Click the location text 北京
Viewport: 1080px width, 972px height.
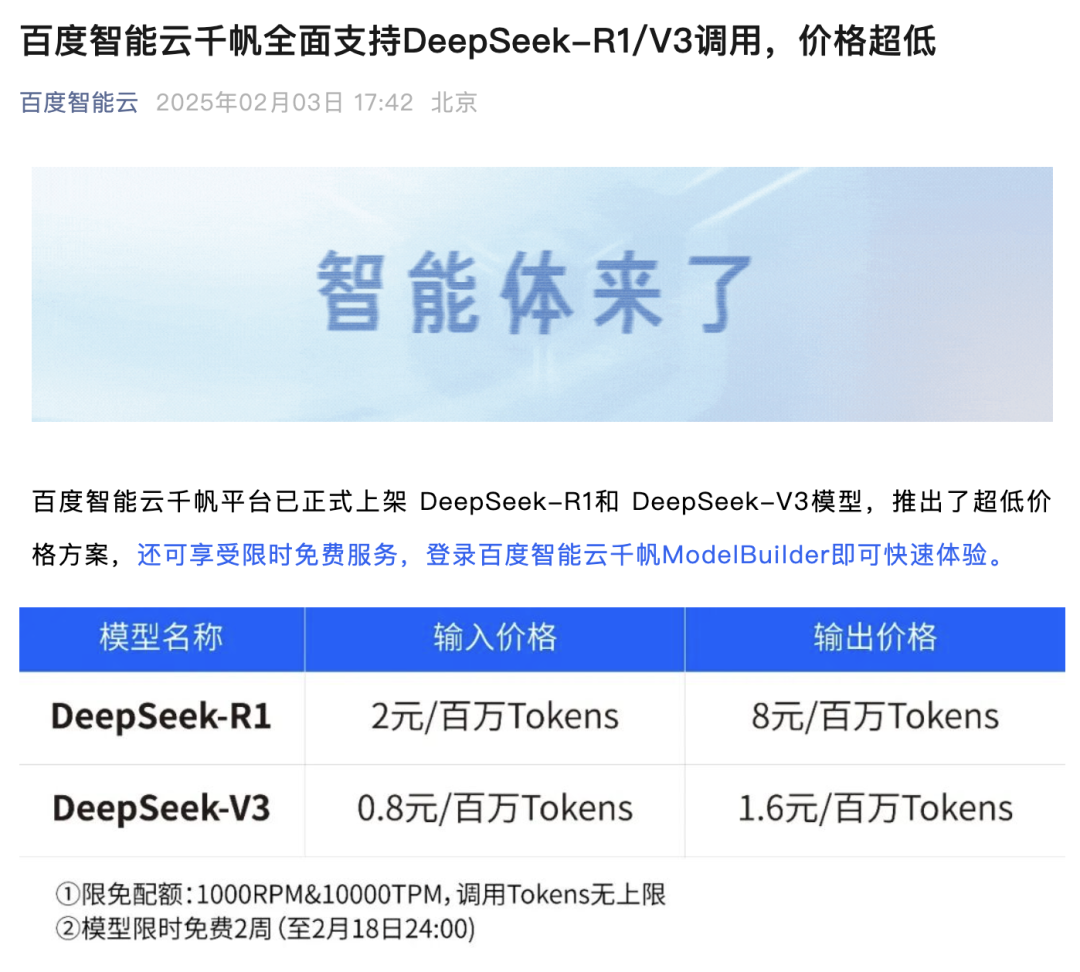pyautogui.click(x=454, y=103)
